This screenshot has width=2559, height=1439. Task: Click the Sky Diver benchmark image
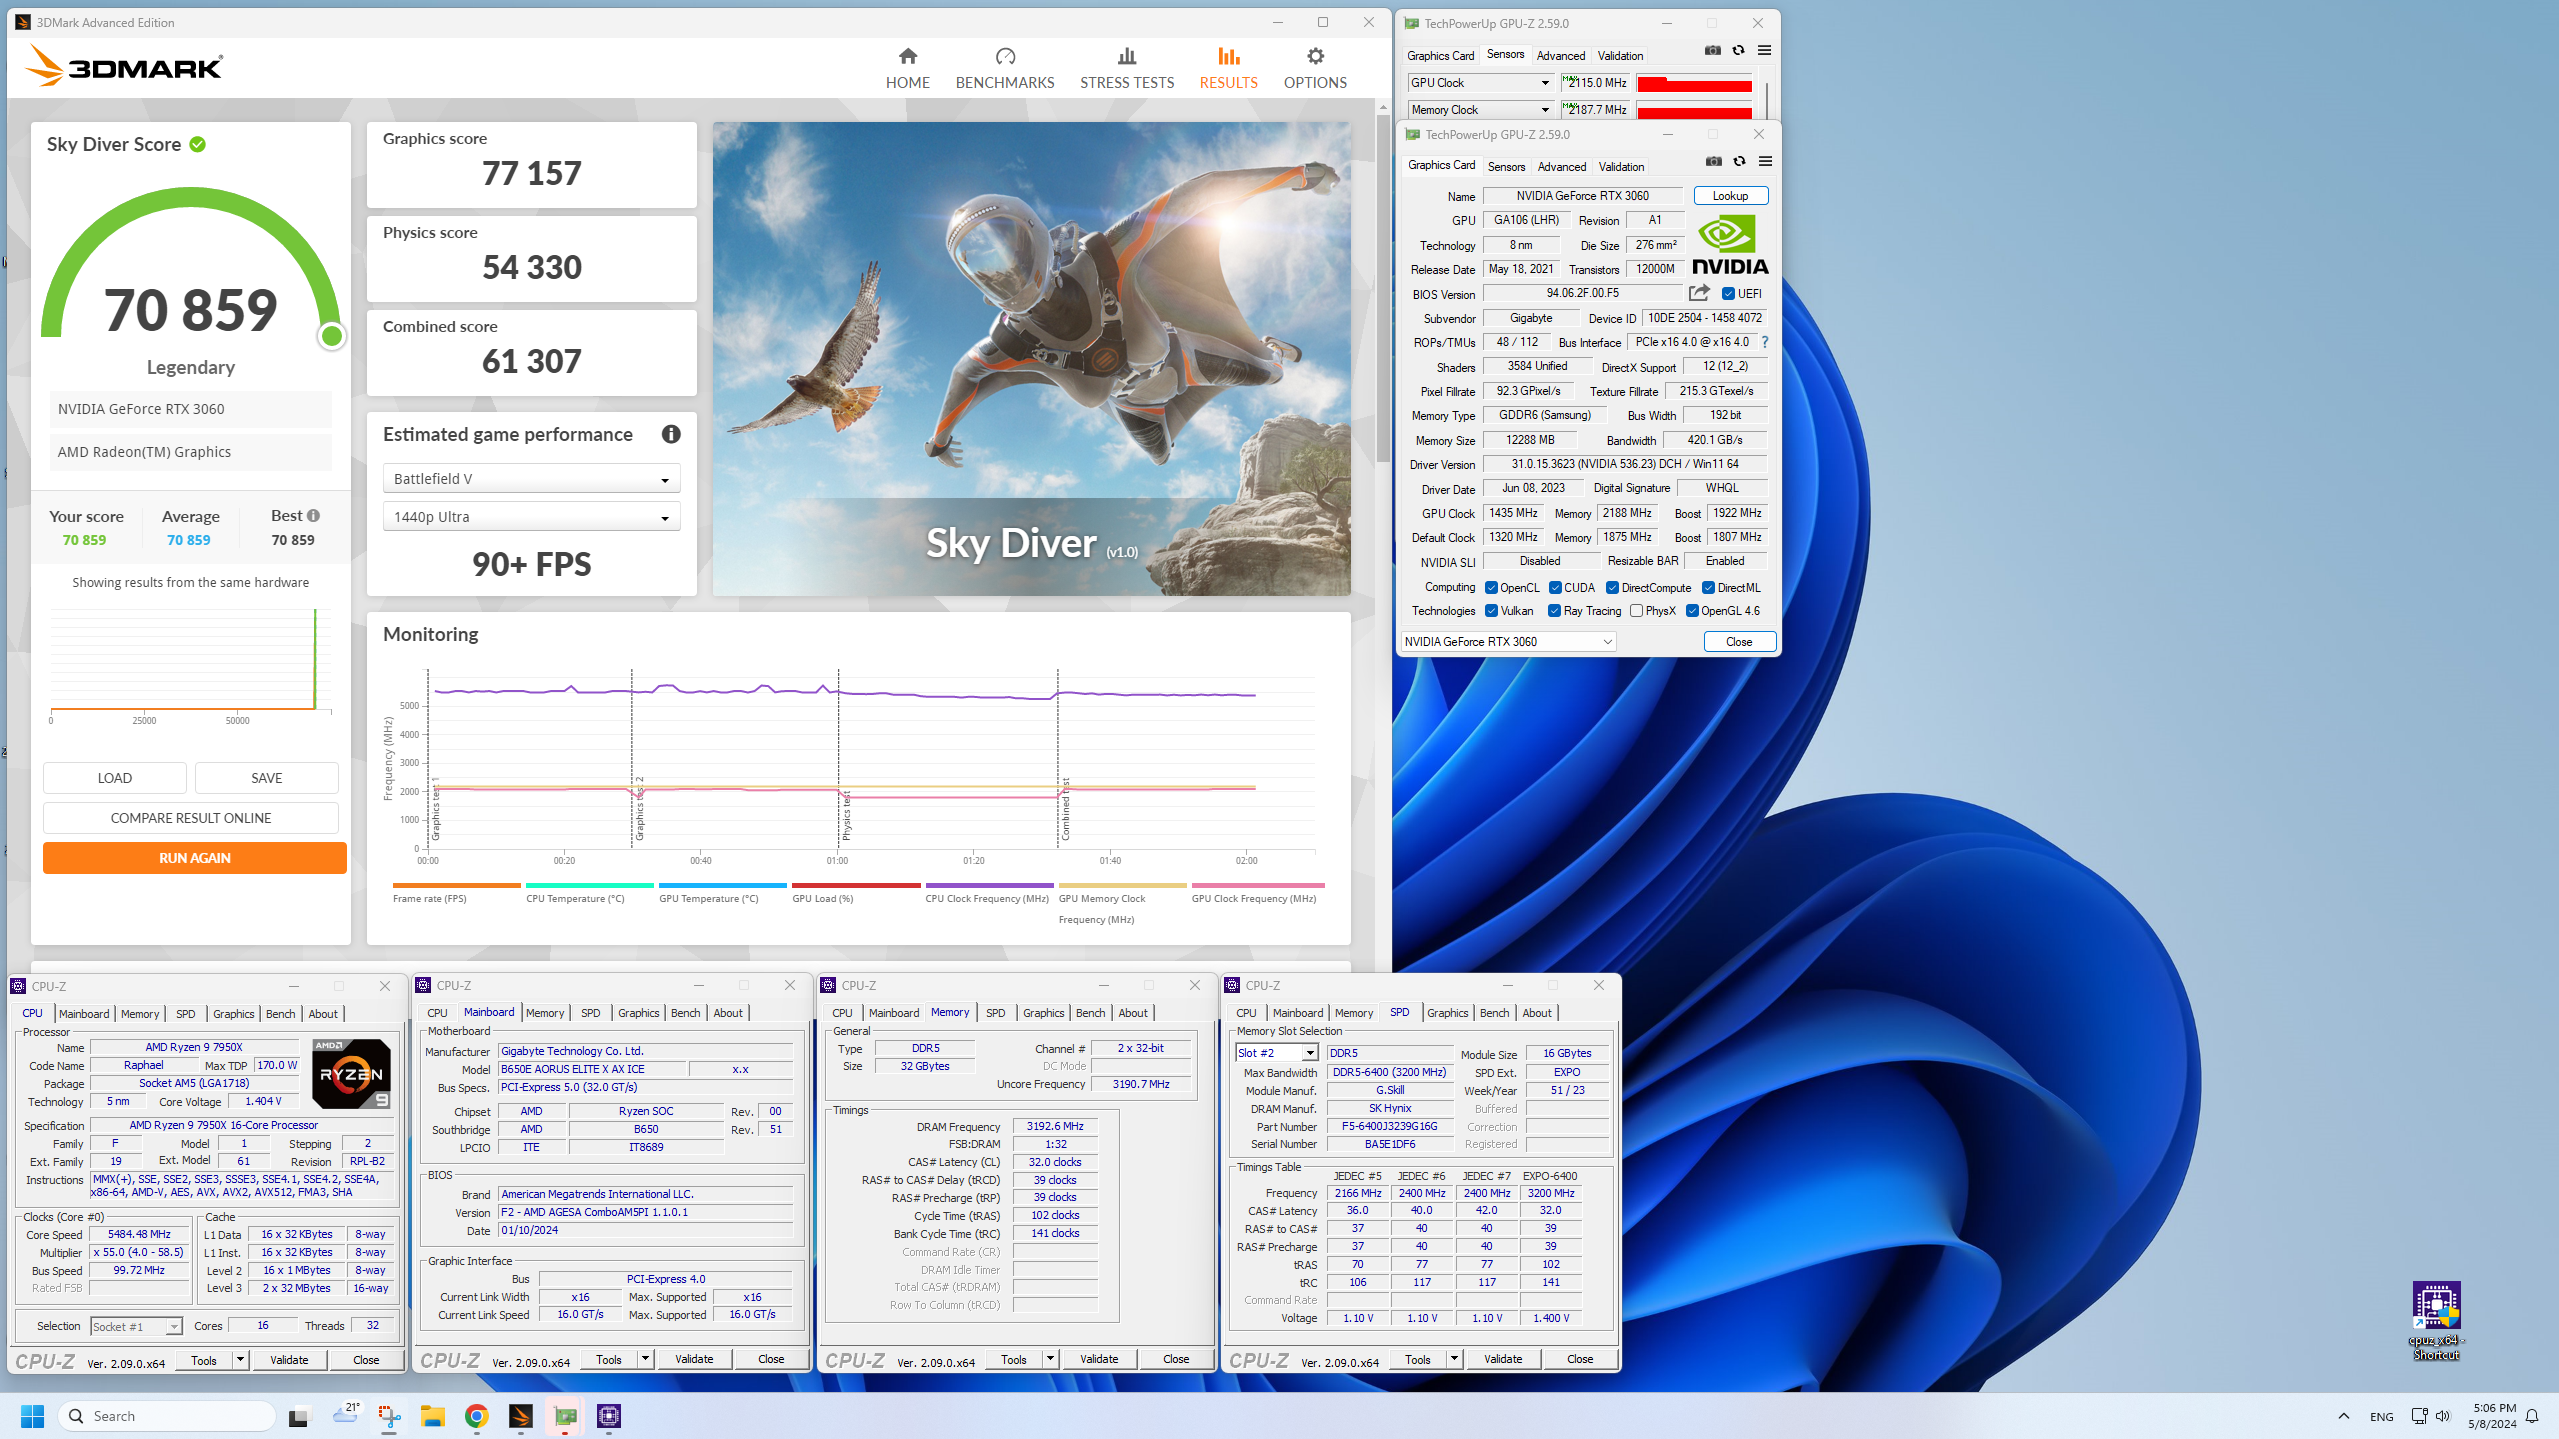(x=1031, y=359)
